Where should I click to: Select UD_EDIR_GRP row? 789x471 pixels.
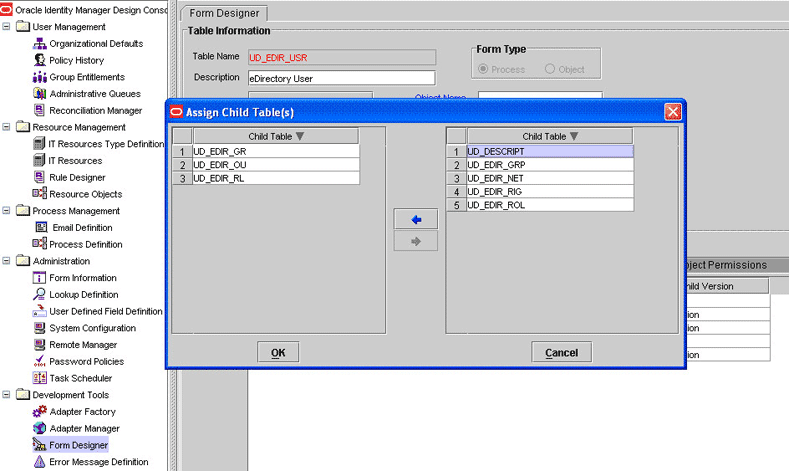pyautogui.click(x=550, y=165)
